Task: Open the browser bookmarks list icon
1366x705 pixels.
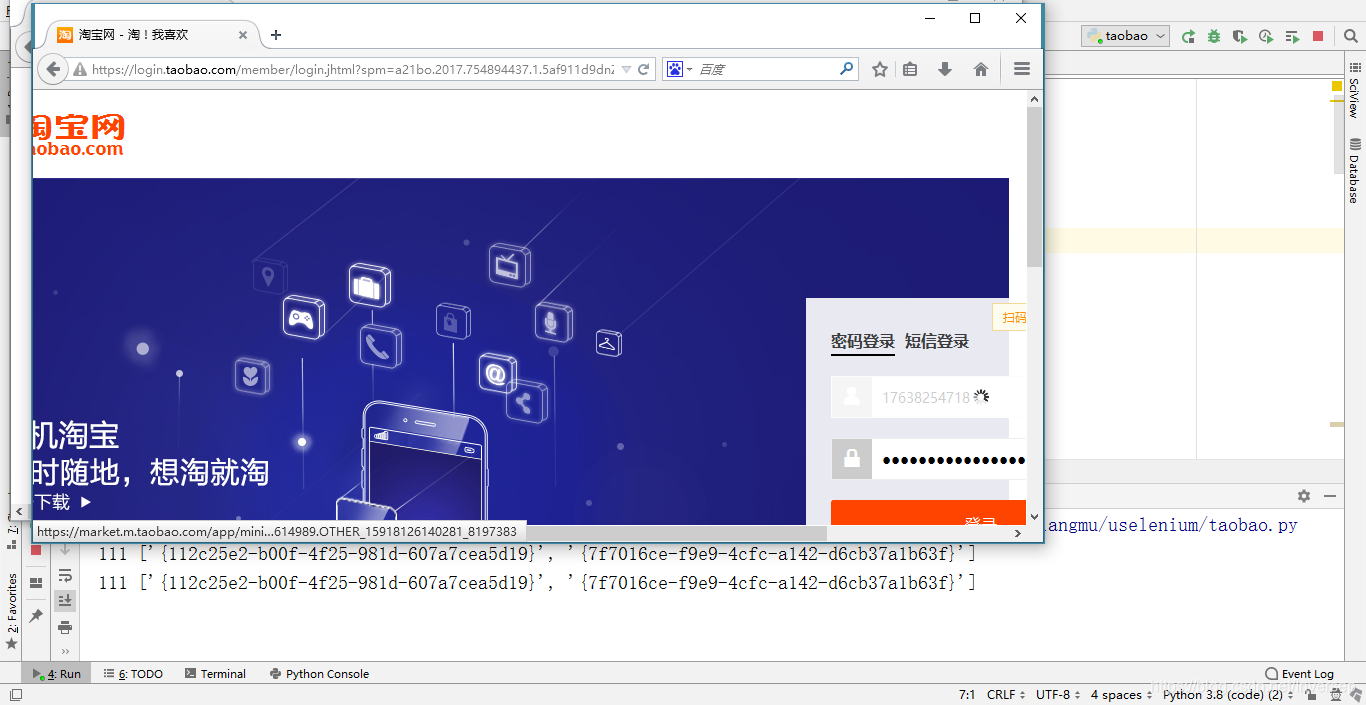Action: [x=910, y=69]
